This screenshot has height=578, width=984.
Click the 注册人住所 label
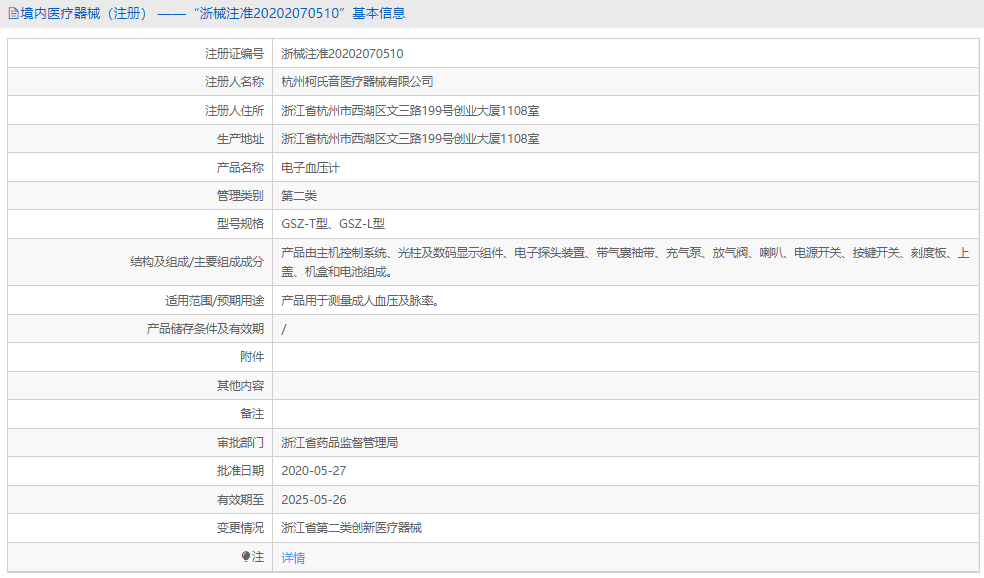pyautogui.click(x=235, y=110)
